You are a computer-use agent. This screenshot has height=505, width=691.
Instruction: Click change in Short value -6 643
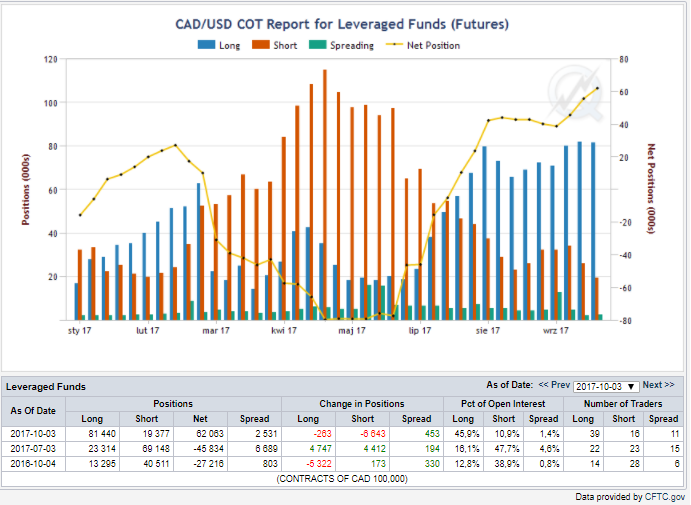coord(373,434)
